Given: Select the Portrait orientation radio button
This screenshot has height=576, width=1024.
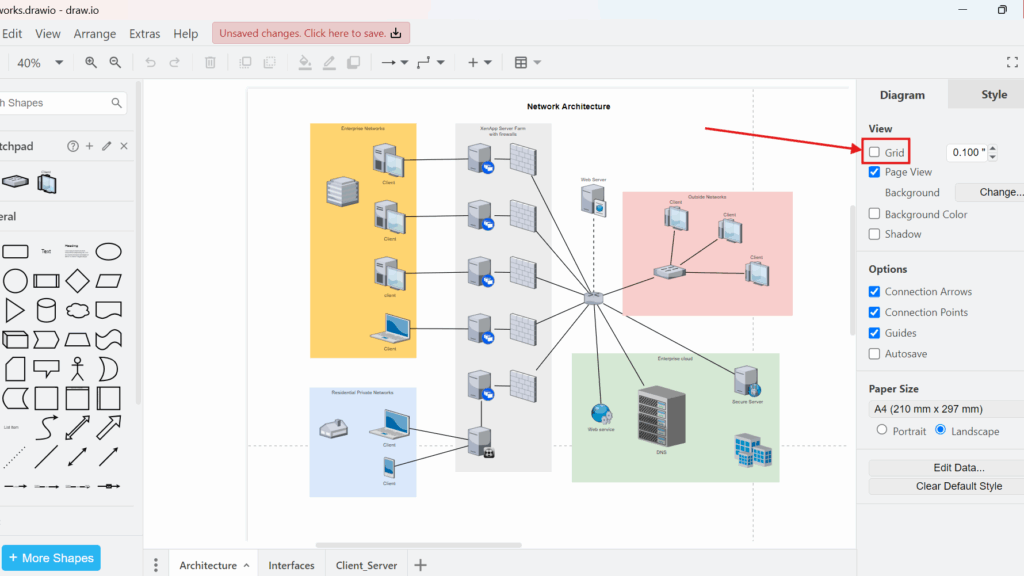Looking at the screenshot, I should point(881,430).
